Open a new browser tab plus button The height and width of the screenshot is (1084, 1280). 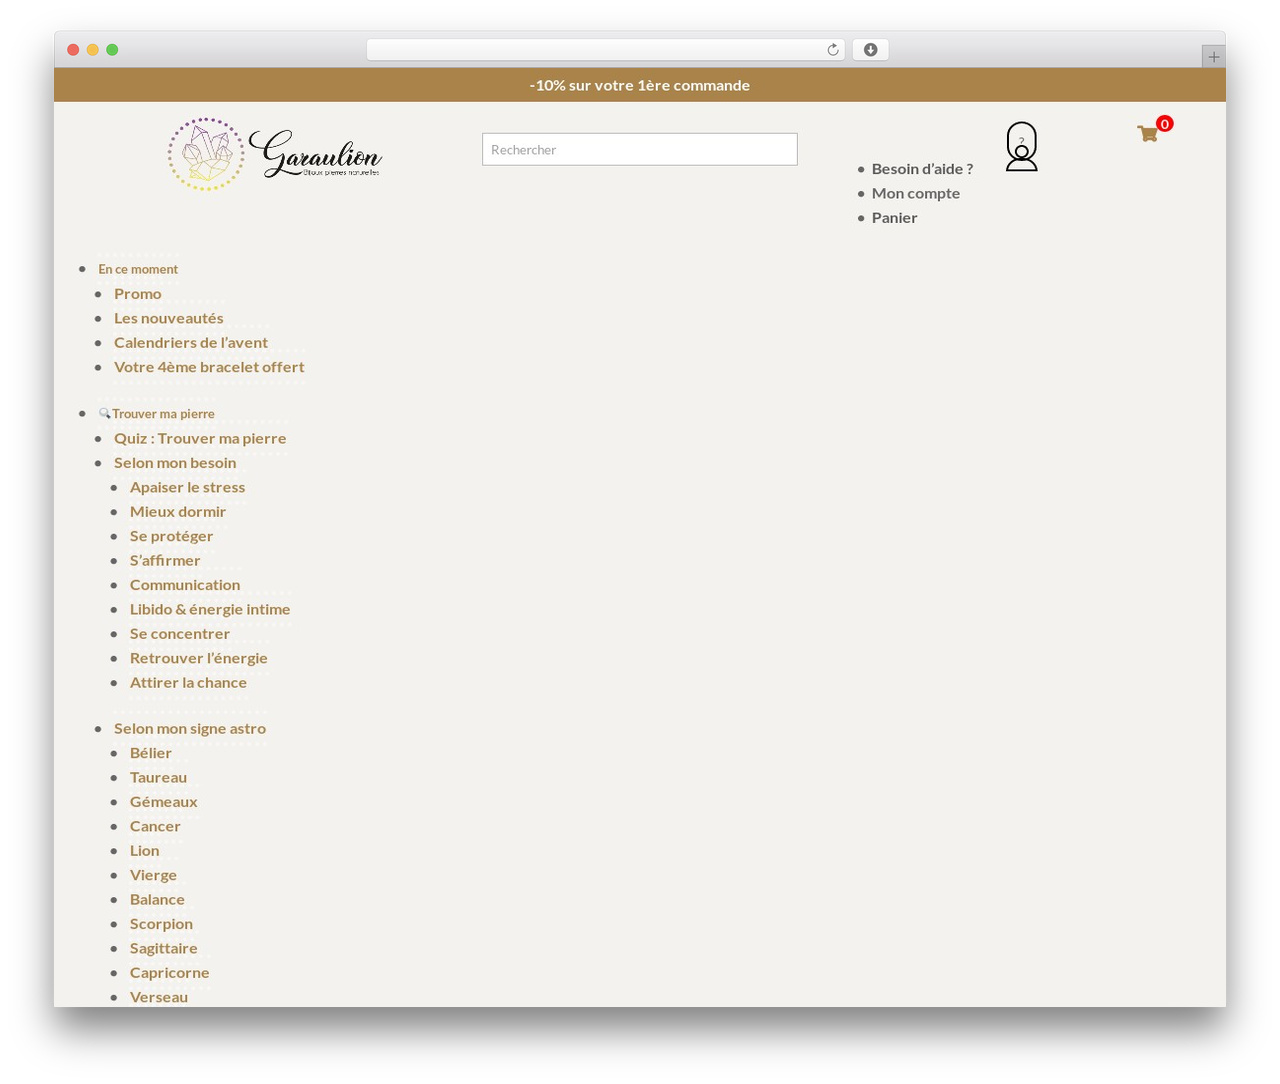point(1213,57)
